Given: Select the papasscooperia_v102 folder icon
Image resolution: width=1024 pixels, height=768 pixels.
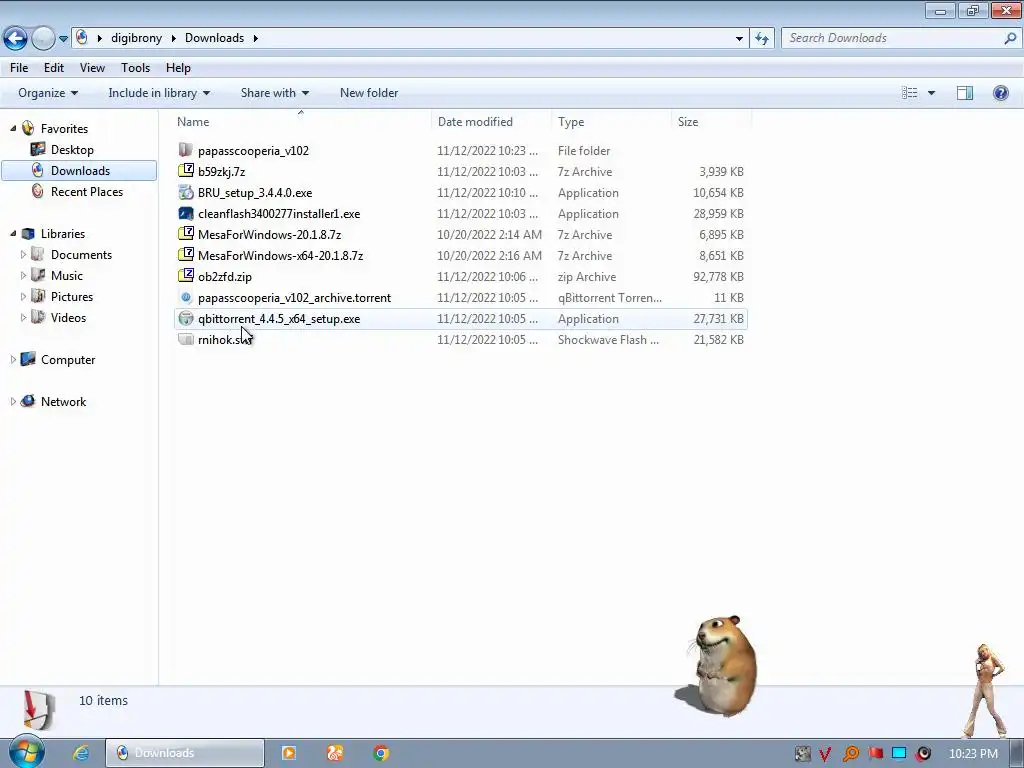Looking at the screenshot, I should point(186,150).
